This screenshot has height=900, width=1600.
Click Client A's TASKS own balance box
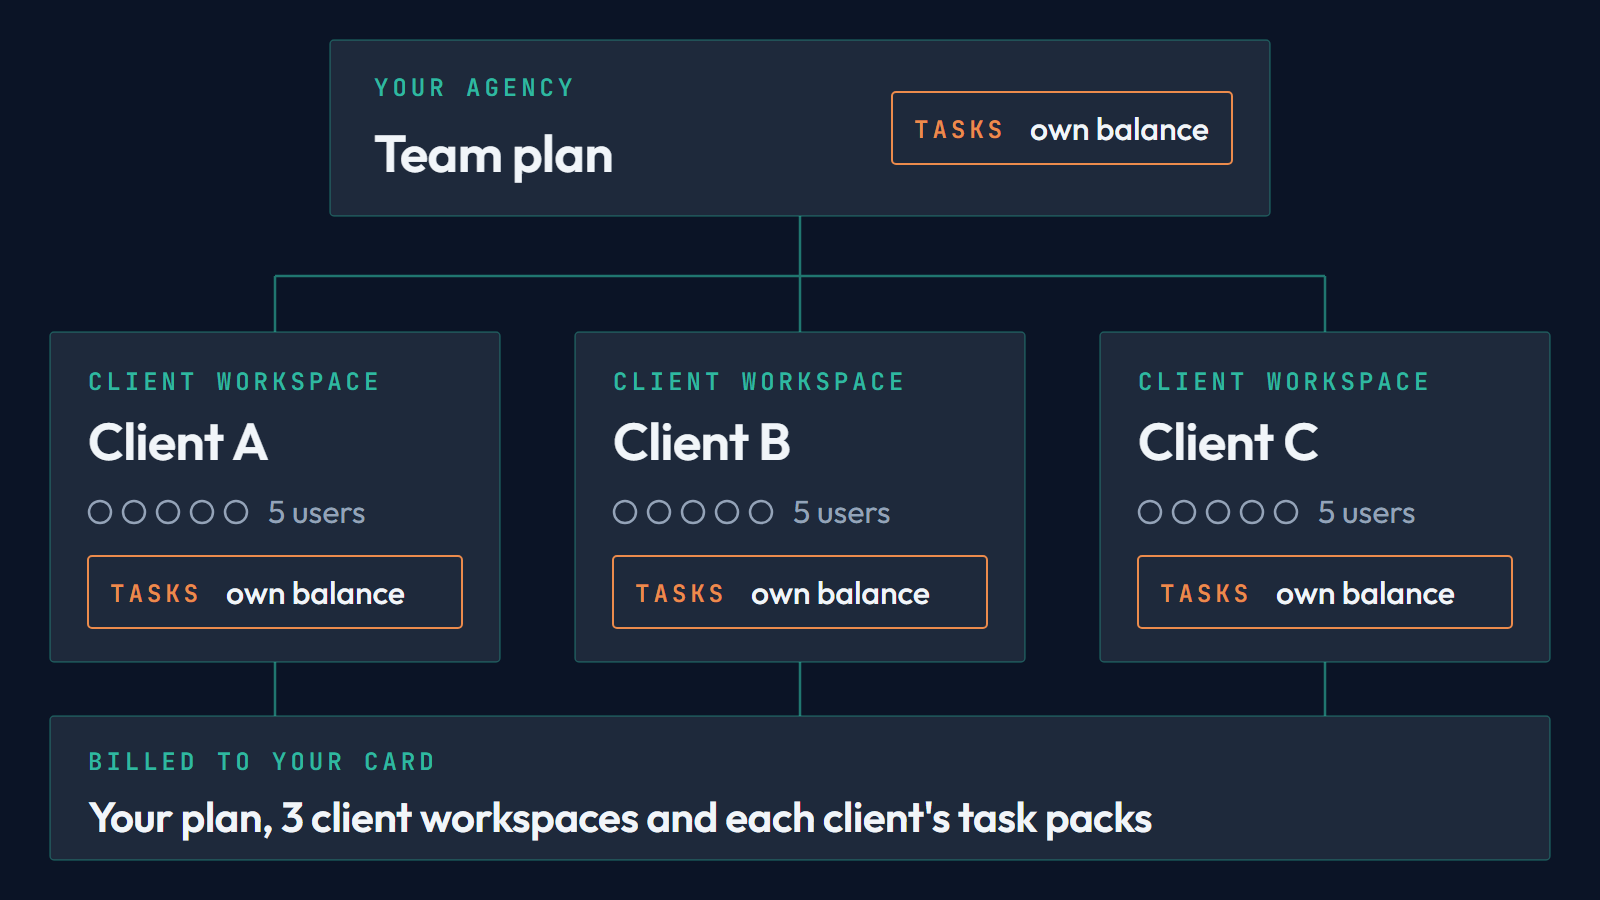pyautogui.click(x=275, y=592)
